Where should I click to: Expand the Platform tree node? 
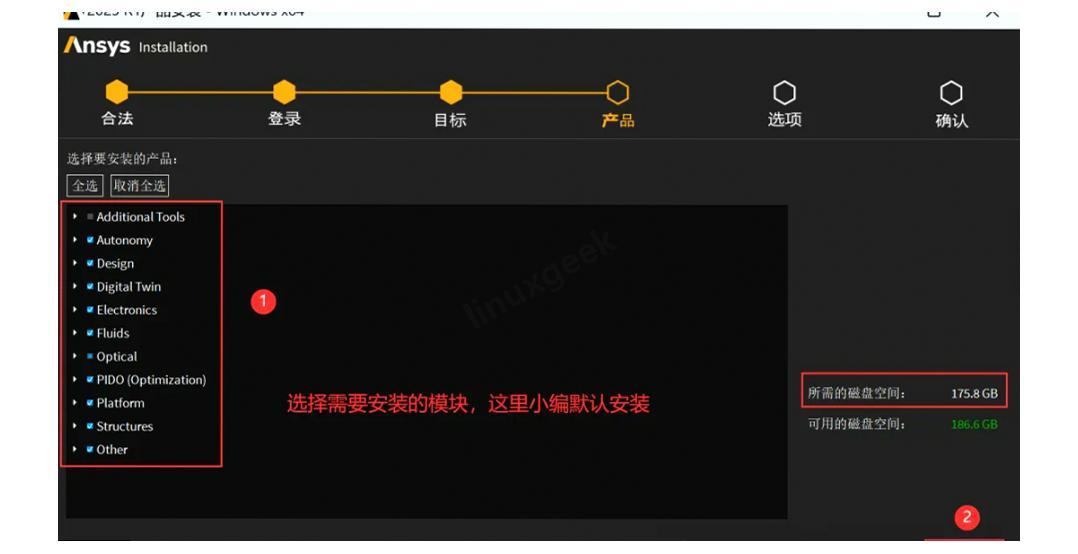(75, 403)
